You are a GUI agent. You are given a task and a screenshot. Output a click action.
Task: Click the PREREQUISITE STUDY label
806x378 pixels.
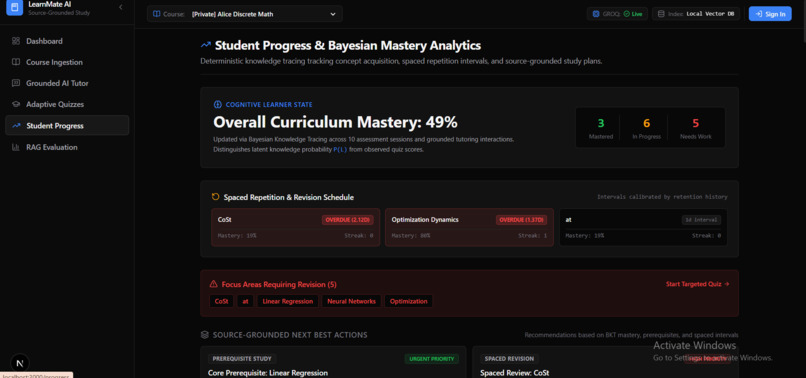(x=243, y=358)
